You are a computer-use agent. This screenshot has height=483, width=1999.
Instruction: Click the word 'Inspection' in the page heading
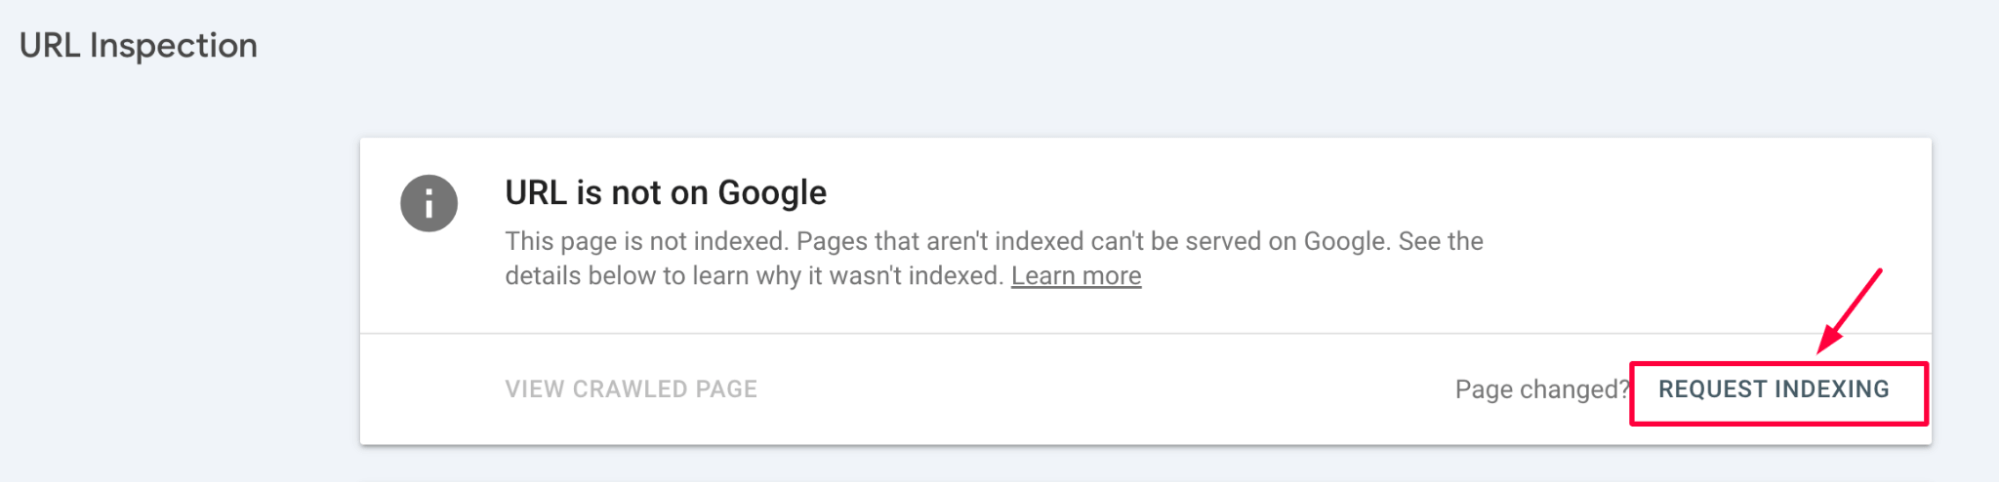(174, 46)
